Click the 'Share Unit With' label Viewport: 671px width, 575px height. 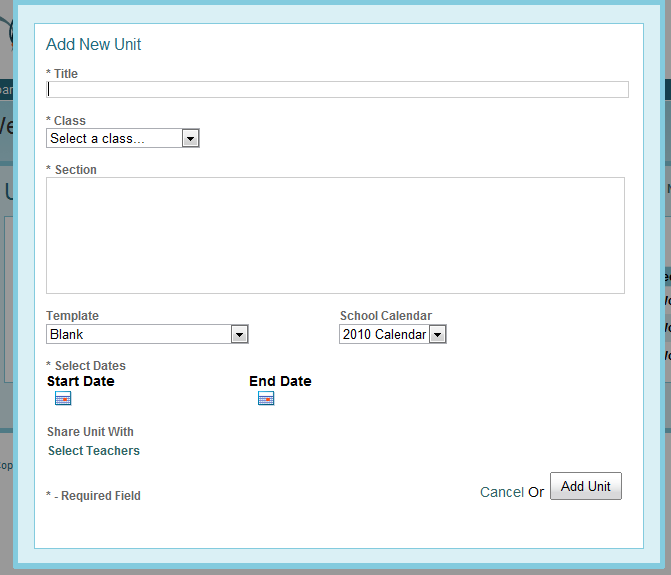(x=90, y=432)
